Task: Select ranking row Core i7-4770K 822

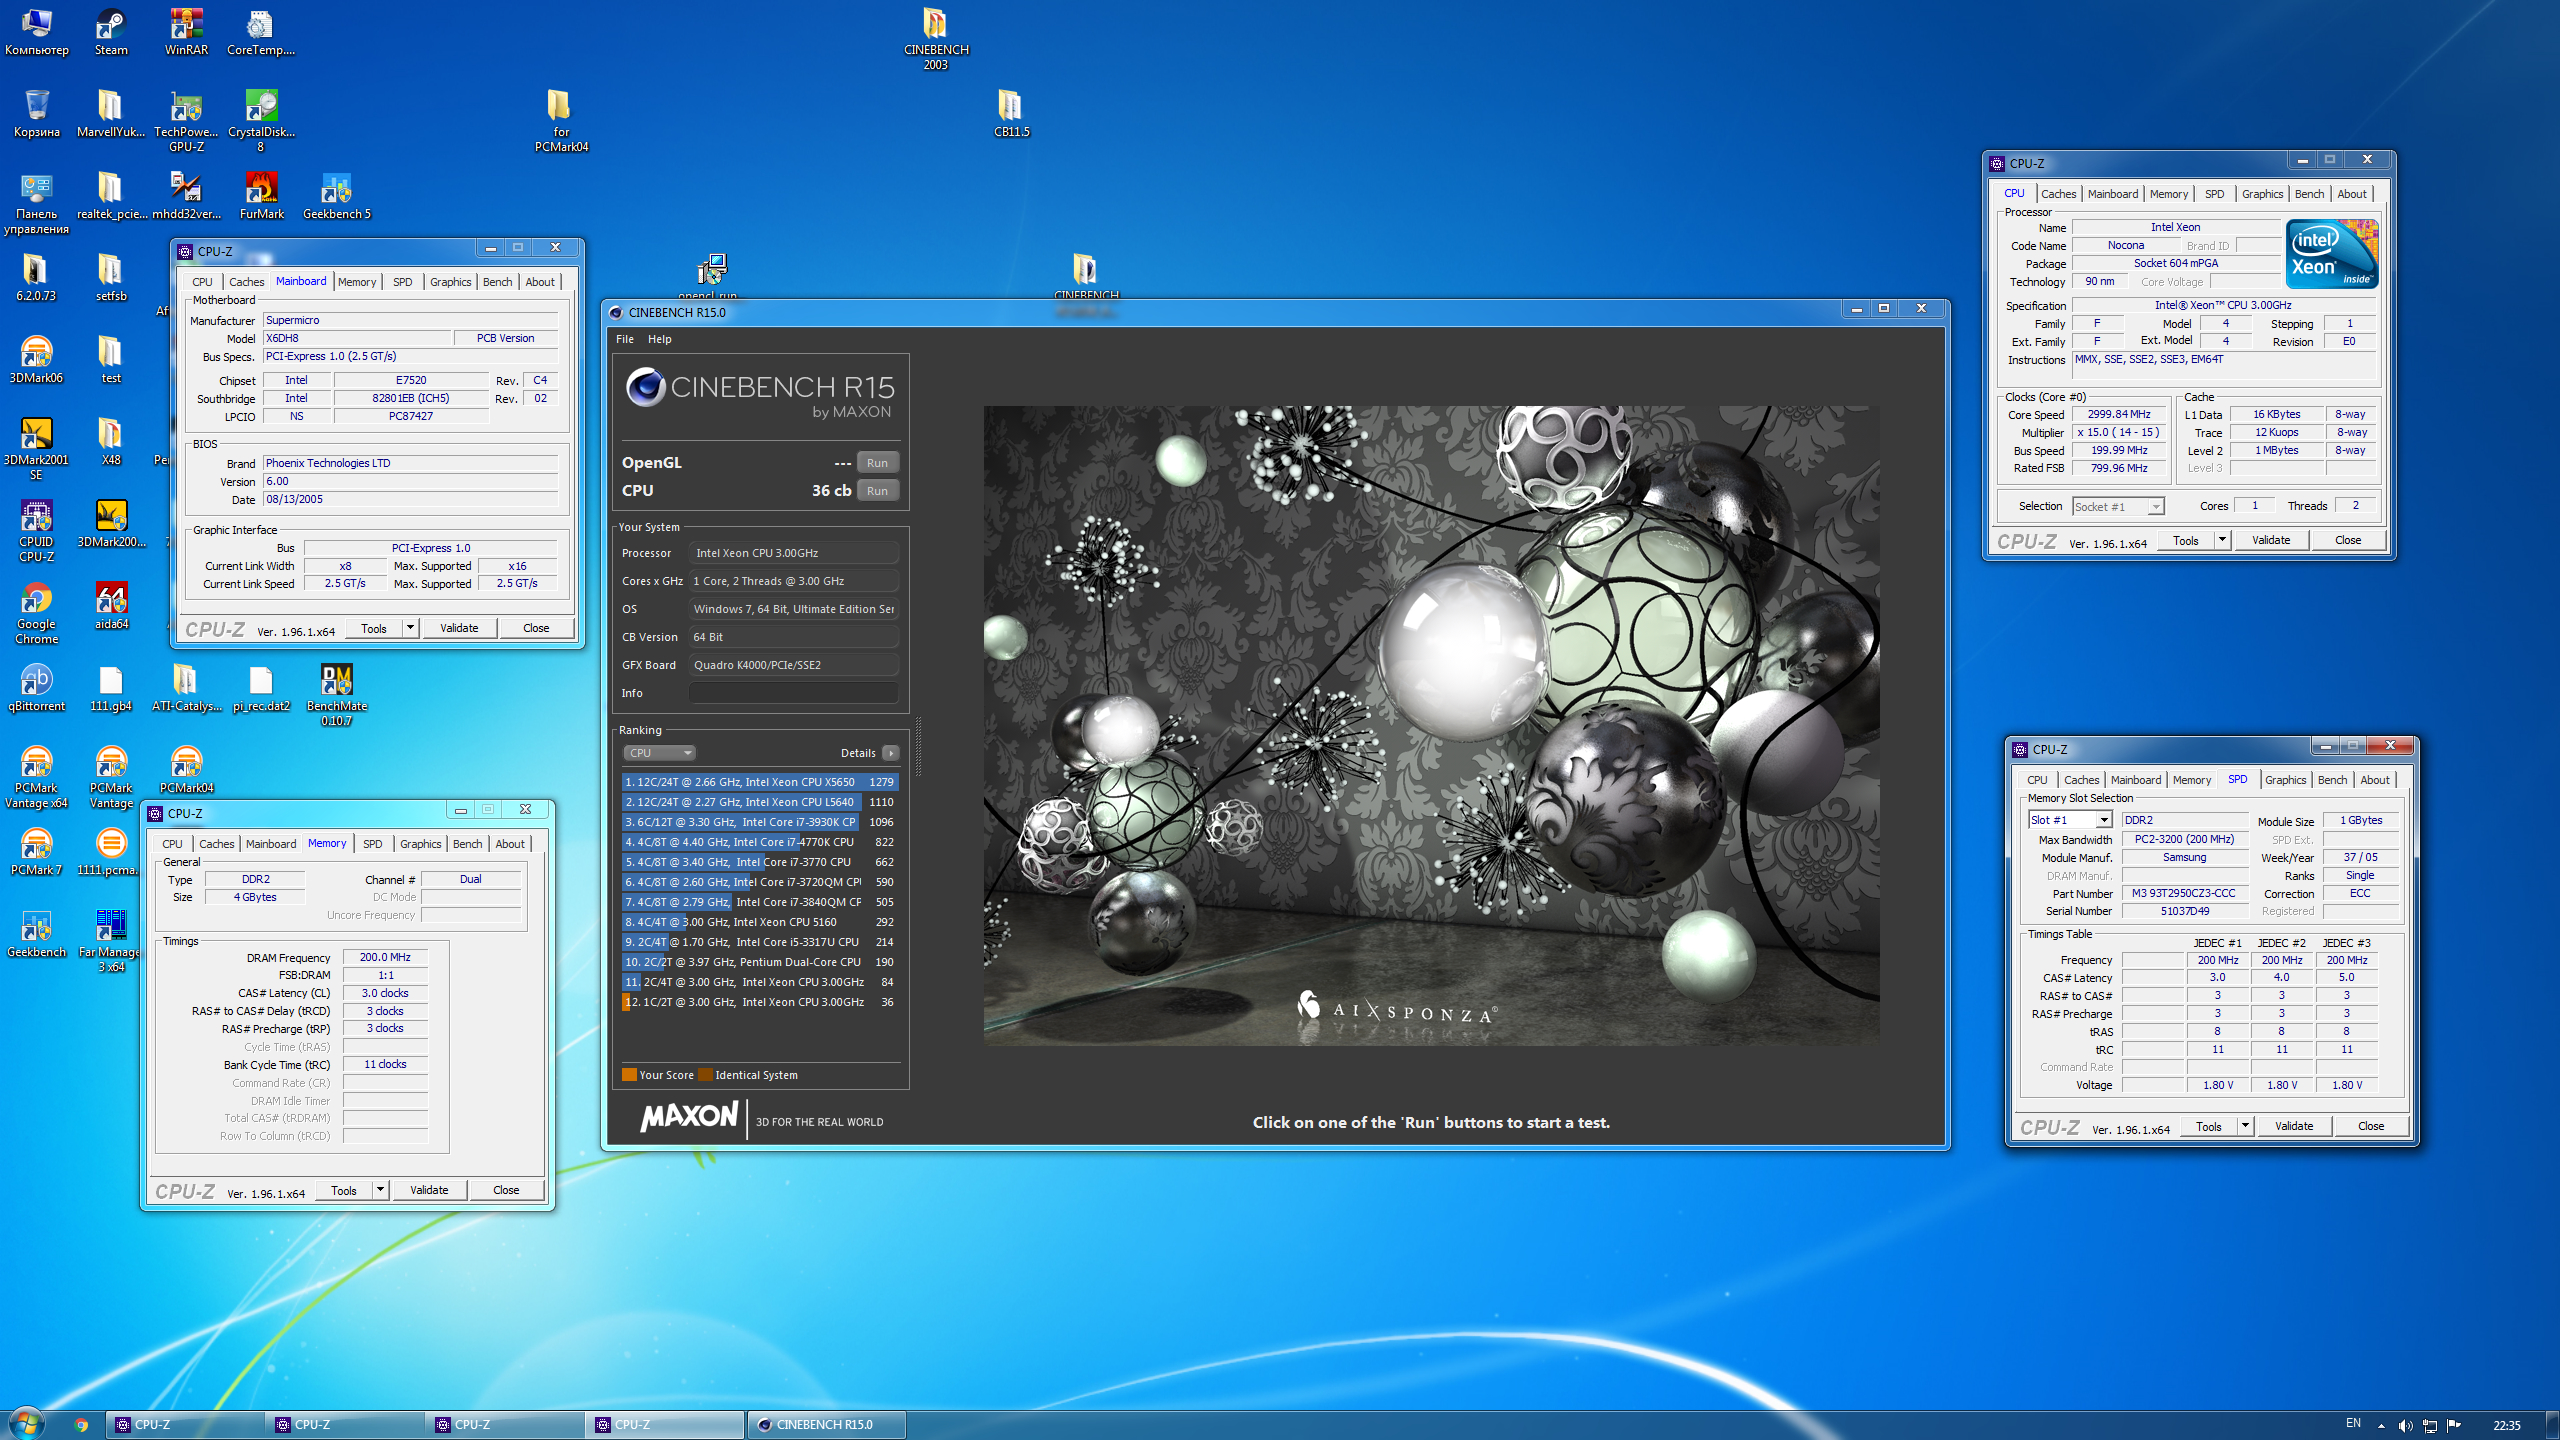Action: point(759,842)
